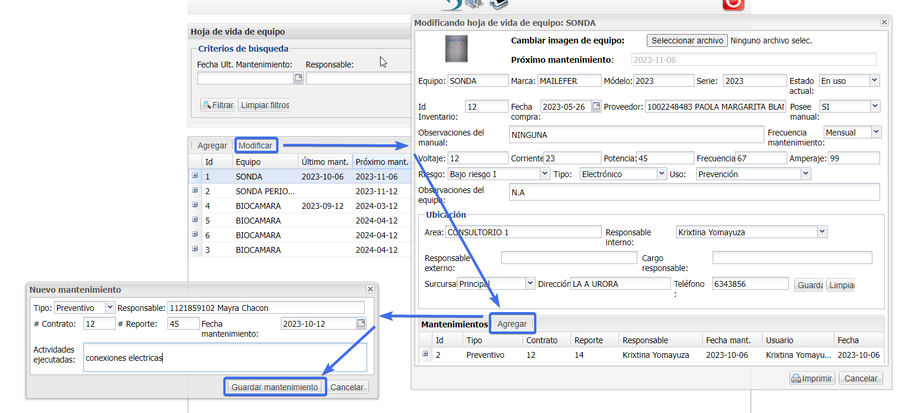Open the Estado actual dropdown
The height and width of the screenshot is (413, 920).
point(874,81)
